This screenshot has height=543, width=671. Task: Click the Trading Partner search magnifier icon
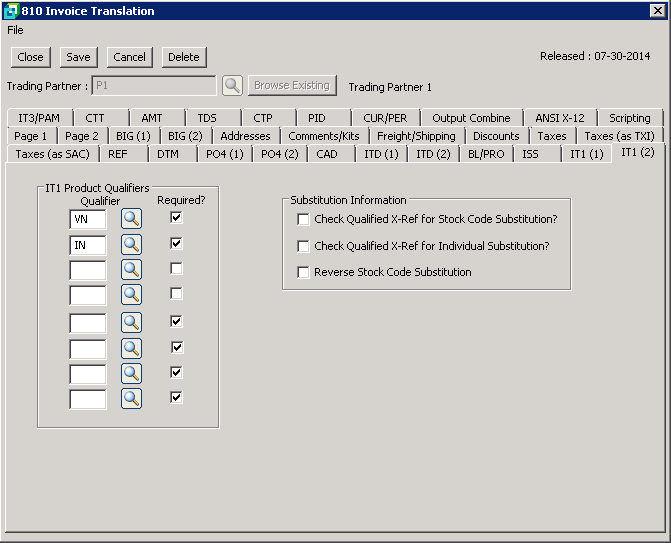(x=232, y=86)
